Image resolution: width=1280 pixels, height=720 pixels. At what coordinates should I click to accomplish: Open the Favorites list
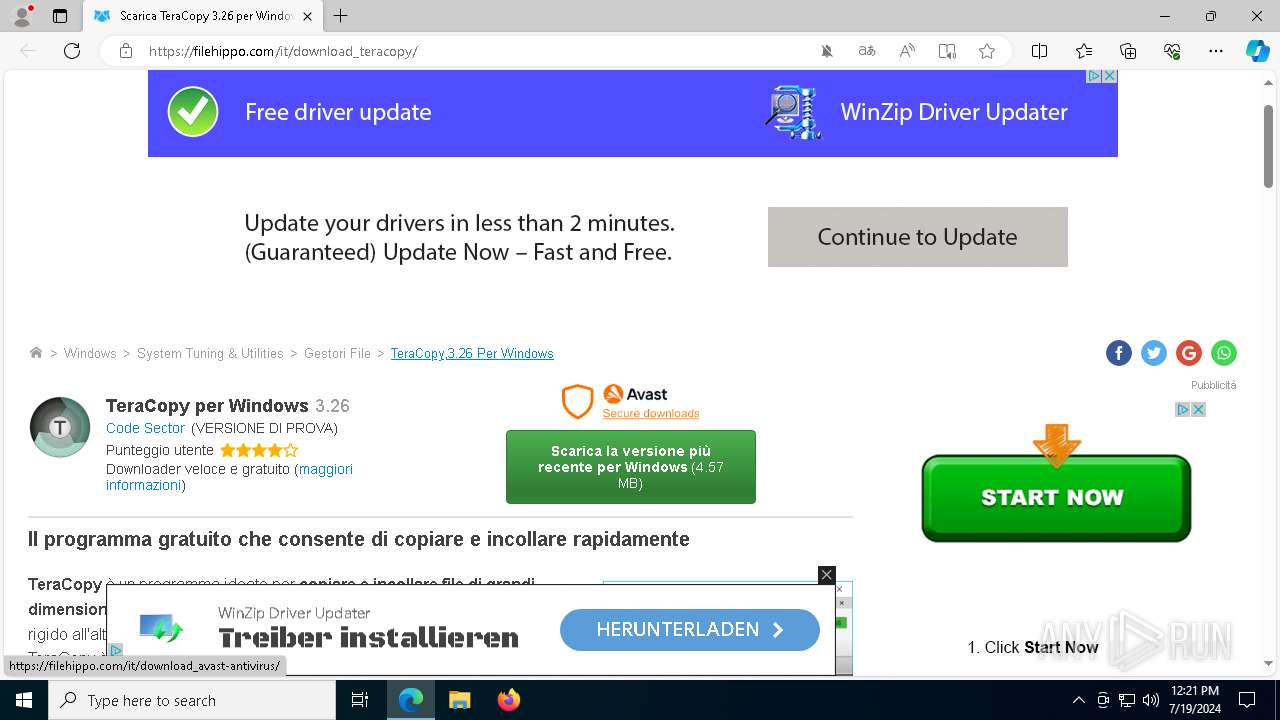(1084, 51)
